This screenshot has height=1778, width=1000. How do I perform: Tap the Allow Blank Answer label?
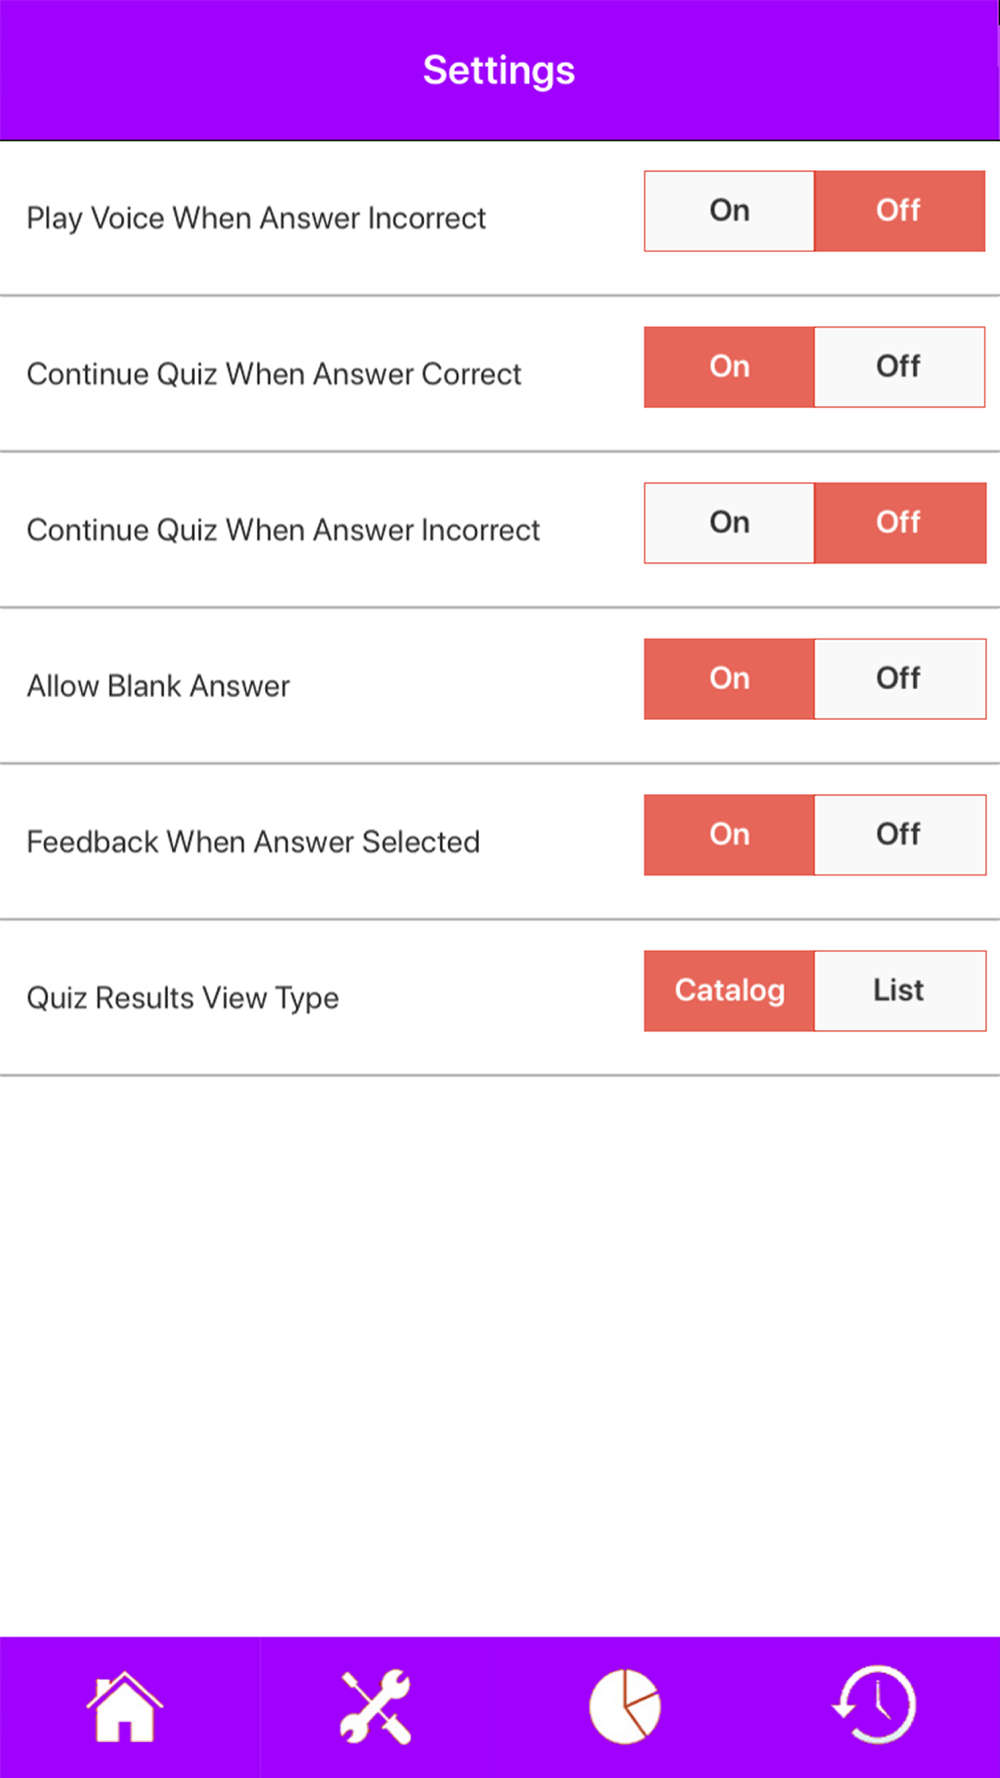158,686
